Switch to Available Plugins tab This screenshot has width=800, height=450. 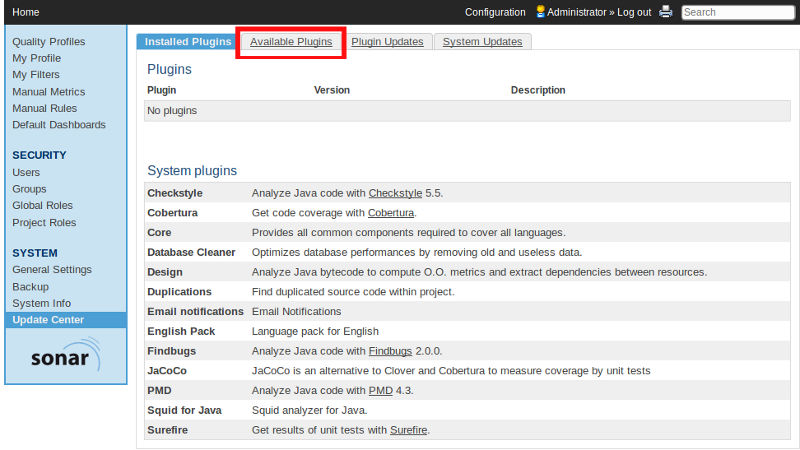coord(291,41)
